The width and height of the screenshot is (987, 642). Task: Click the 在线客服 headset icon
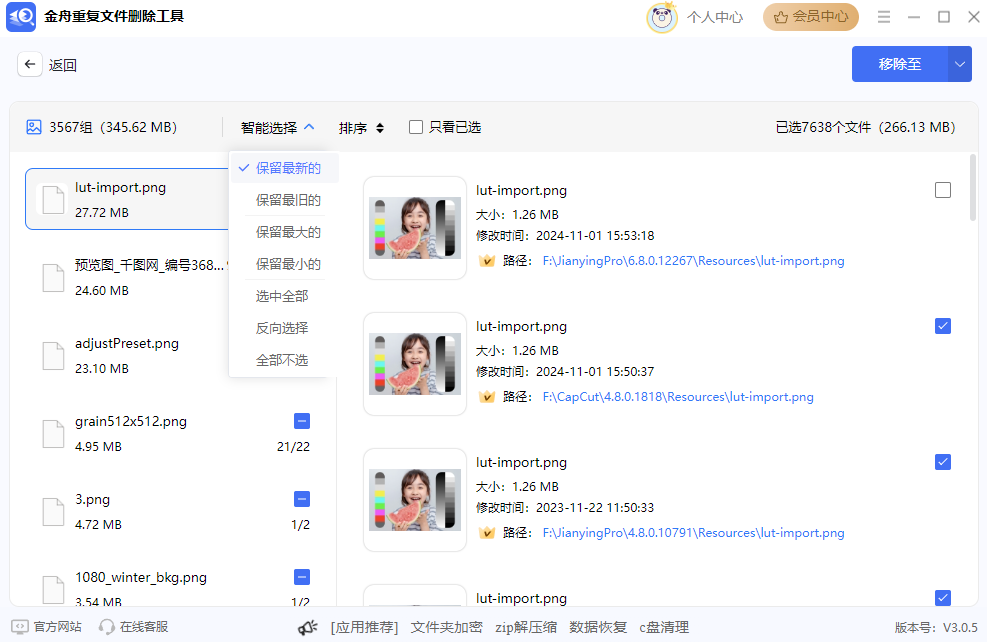pyautogui.click(x=106, y=626)
